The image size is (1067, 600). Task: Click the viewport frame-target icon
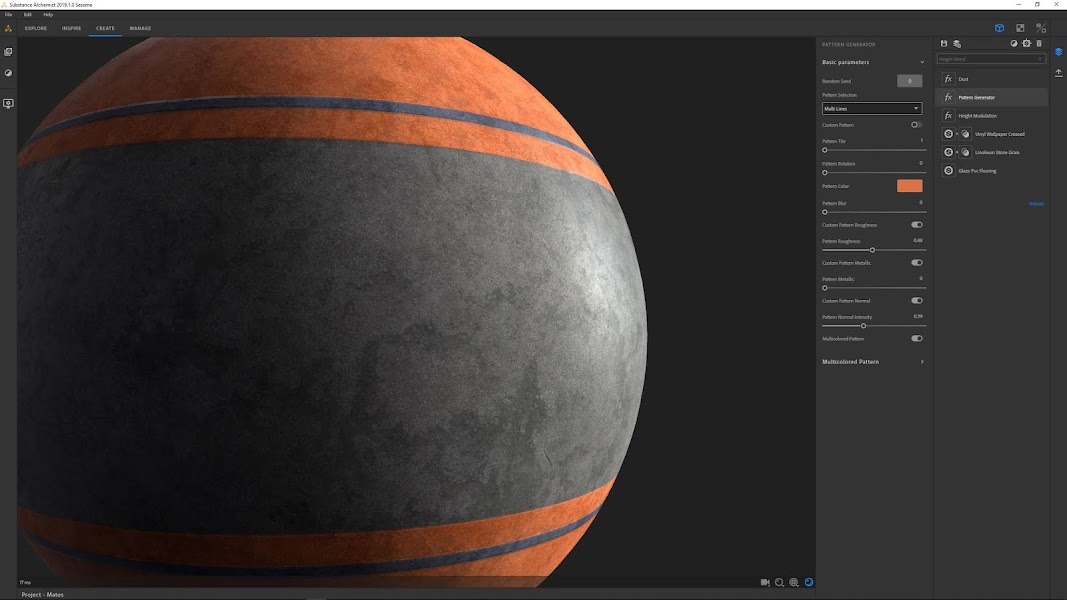(793, 582)
